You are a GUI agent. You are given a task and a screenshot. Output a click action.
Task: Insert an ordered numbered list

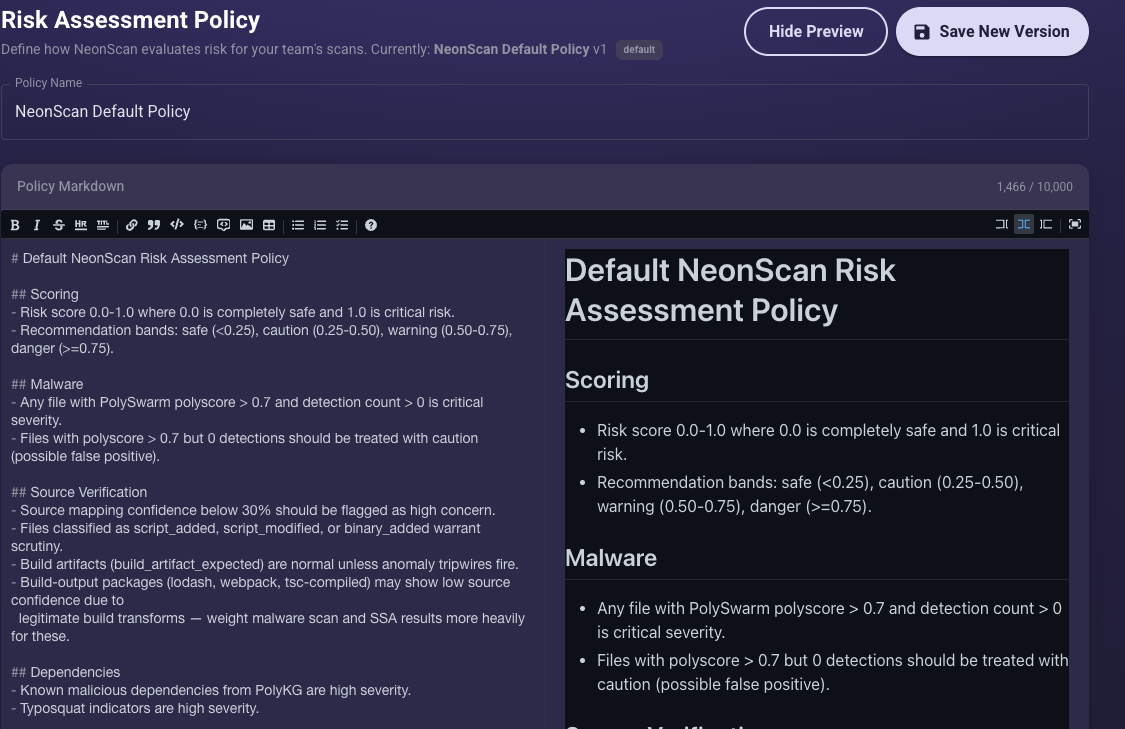(320, 225)
